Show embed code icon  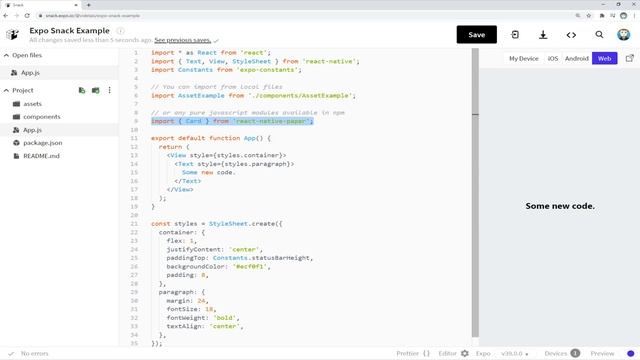click(x=571, y=35)
